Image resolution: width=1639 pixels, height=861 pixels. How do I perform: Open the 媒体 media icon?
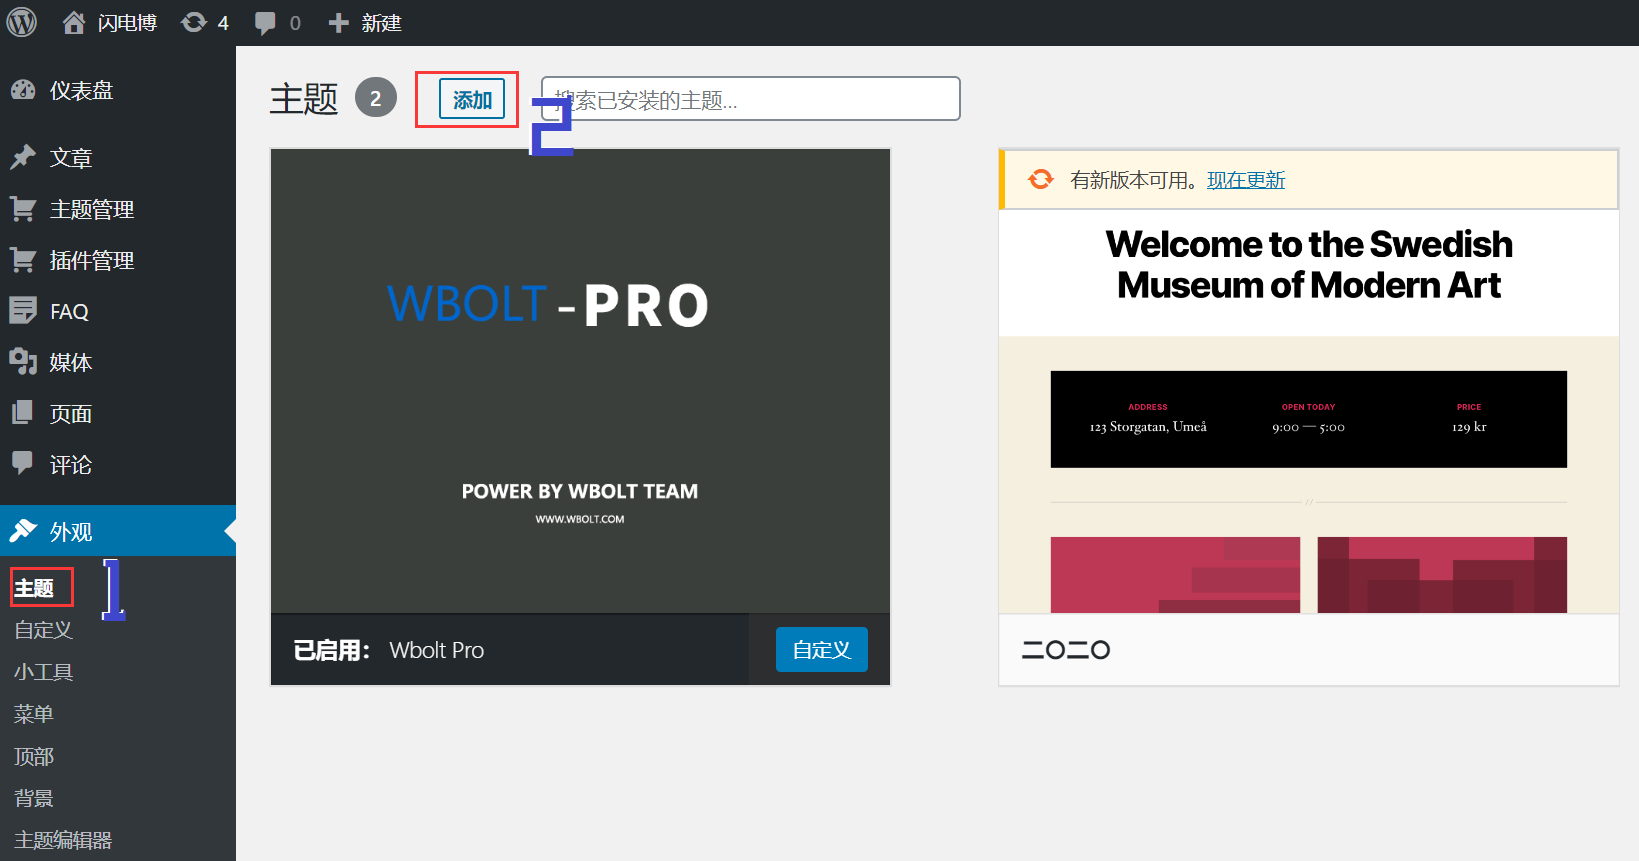tap(23, 362)
